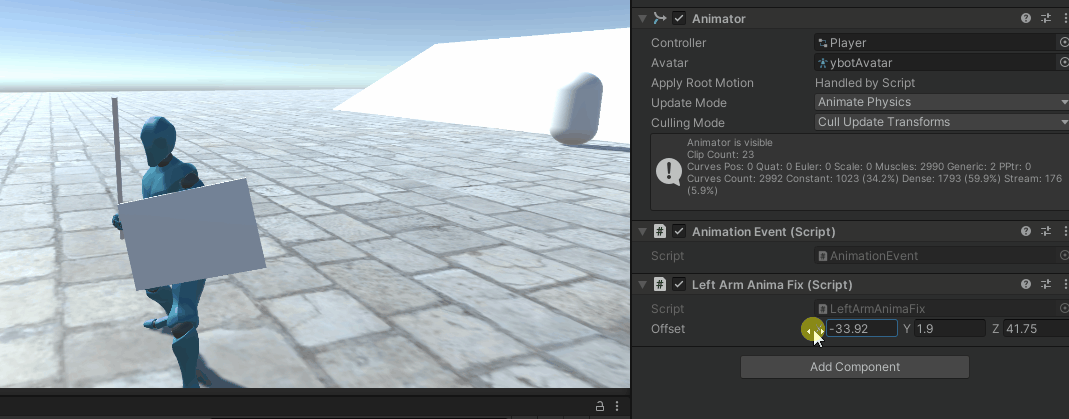This screenshot has height=419, width=1069.
Task: Open Animator preset settings sliders icon
Action: (1046, 18)
